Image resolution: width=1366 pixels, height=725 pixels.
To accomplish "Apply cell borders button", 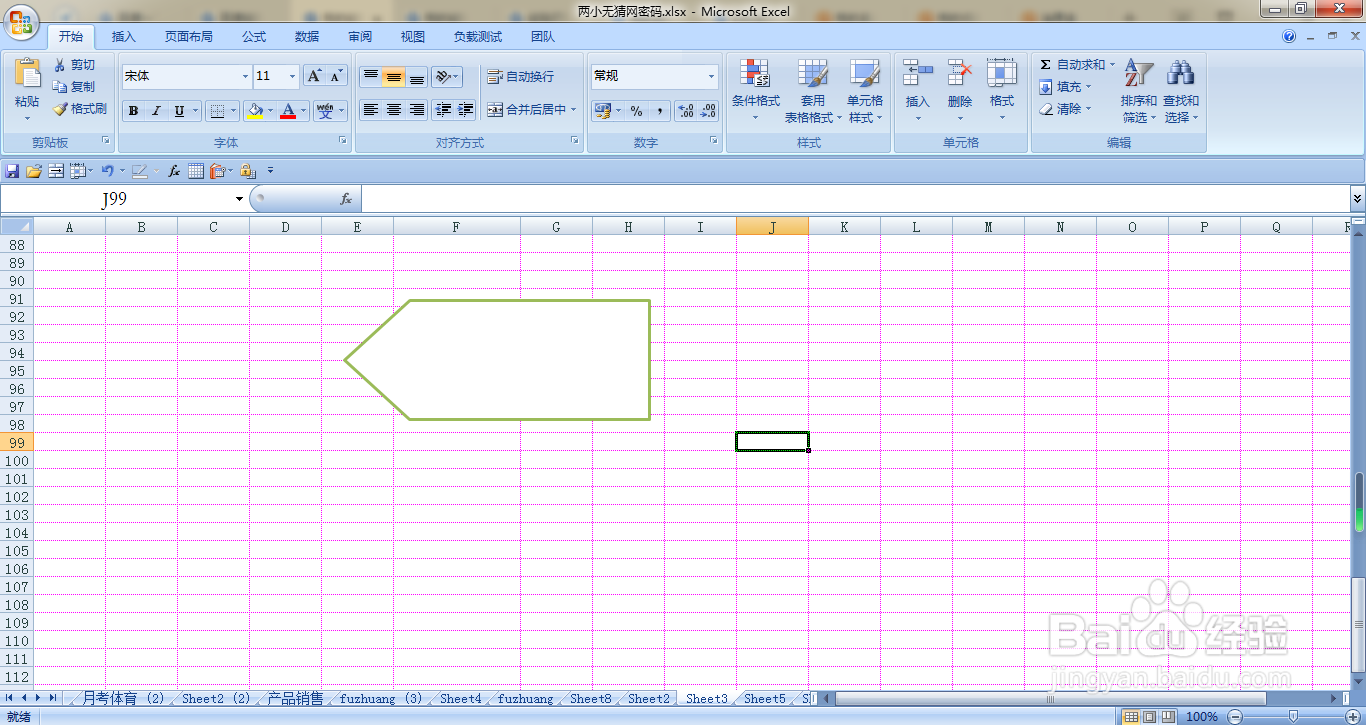I will [218, 111].
